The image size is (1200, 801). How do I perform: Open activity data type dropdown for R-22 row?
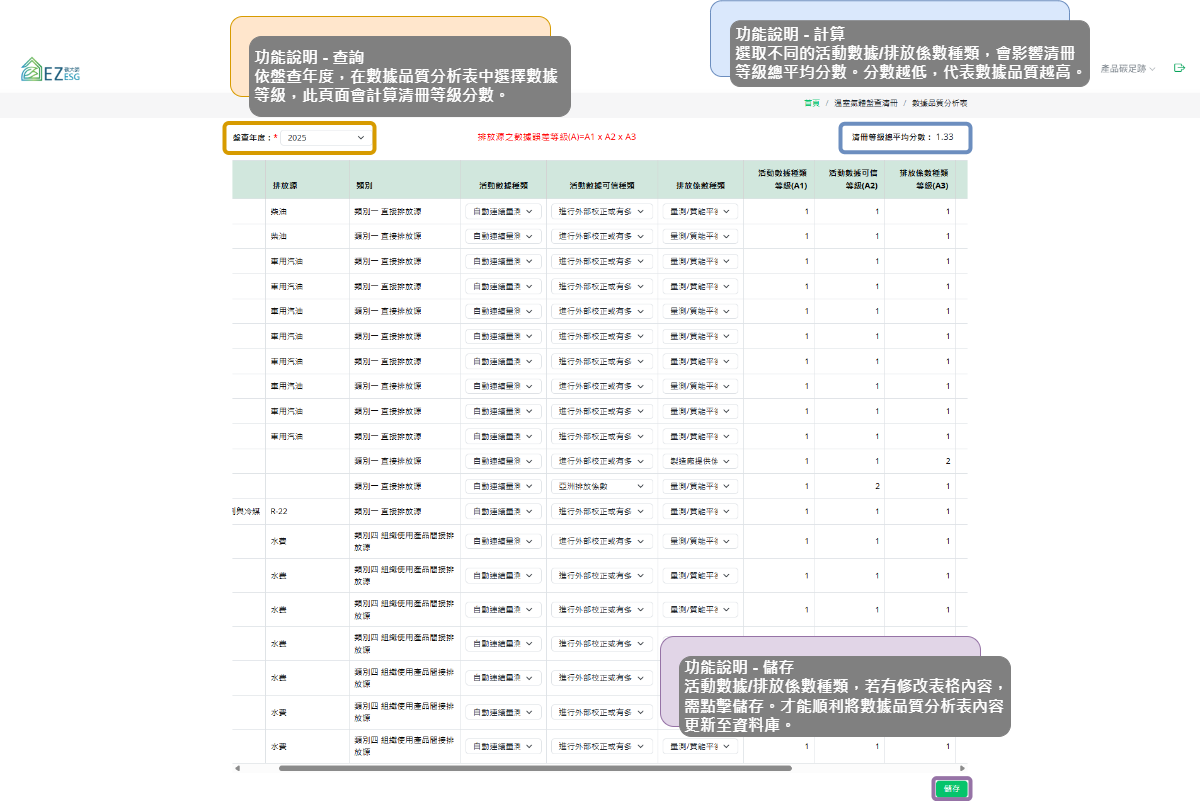click(503, 511)
